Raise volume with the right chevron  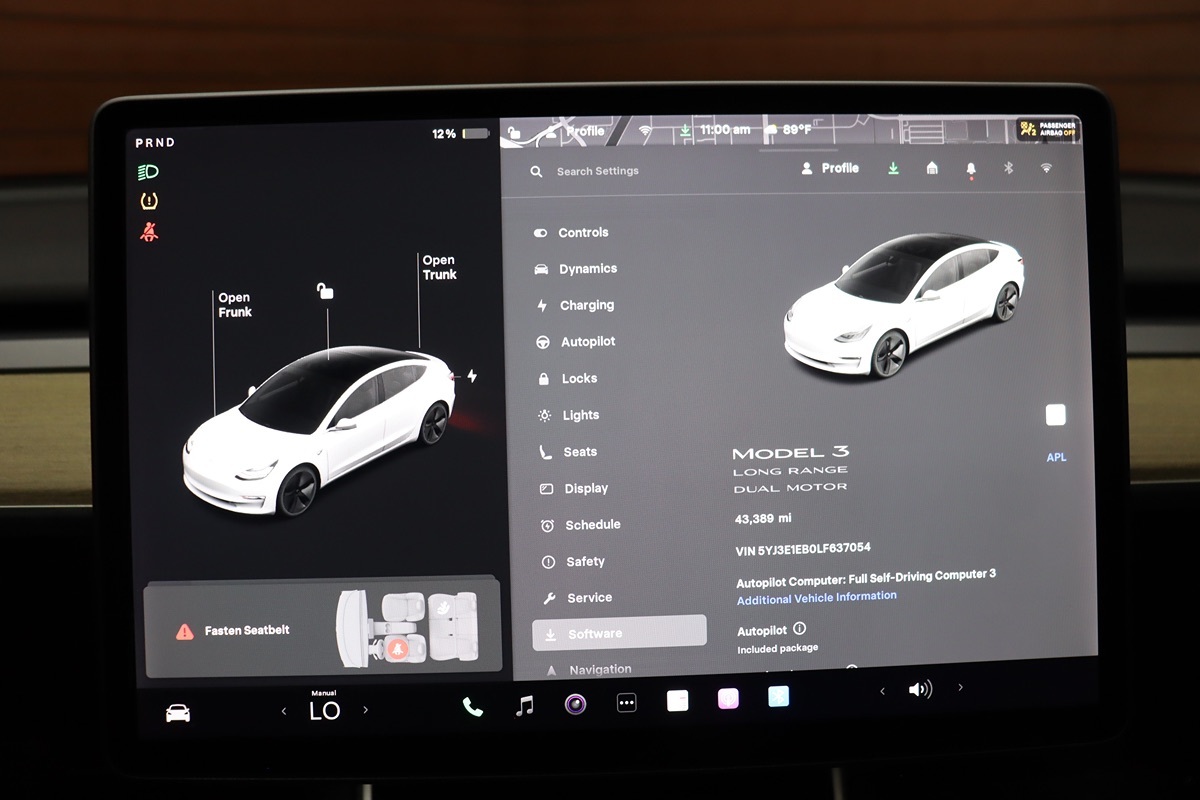click(960, 687)
